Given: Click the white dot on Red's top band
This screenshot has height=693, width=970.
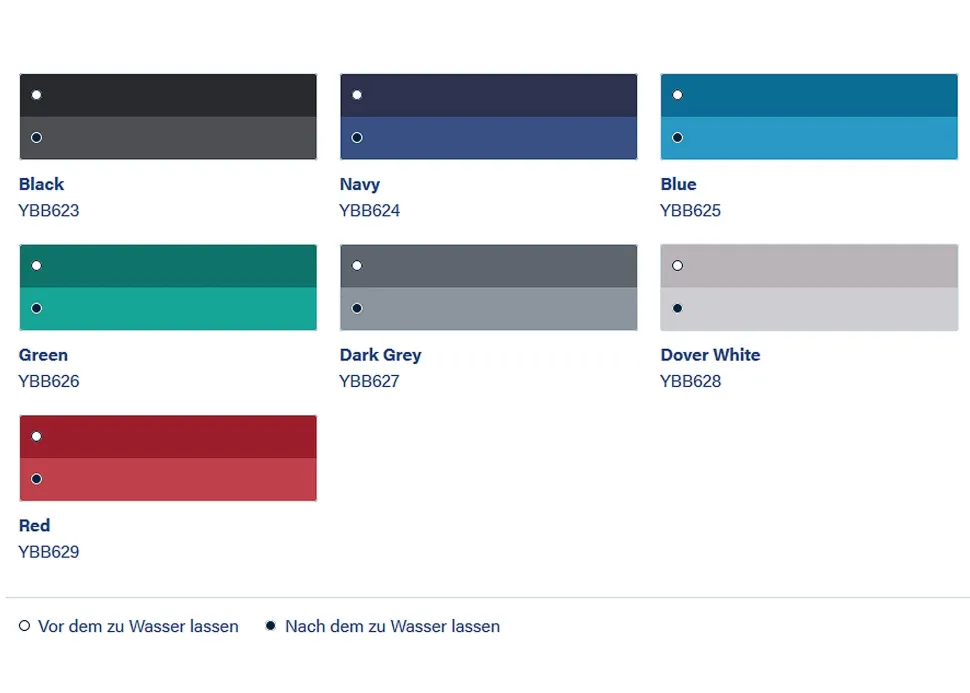Looking at the screenshot, I should 36,436.
